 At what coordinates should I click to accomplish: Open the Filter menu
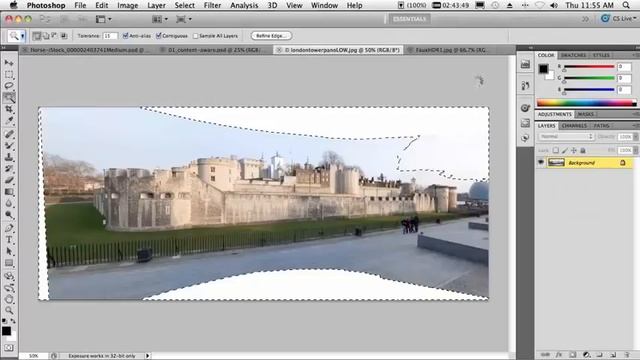[x=212, y=5]
